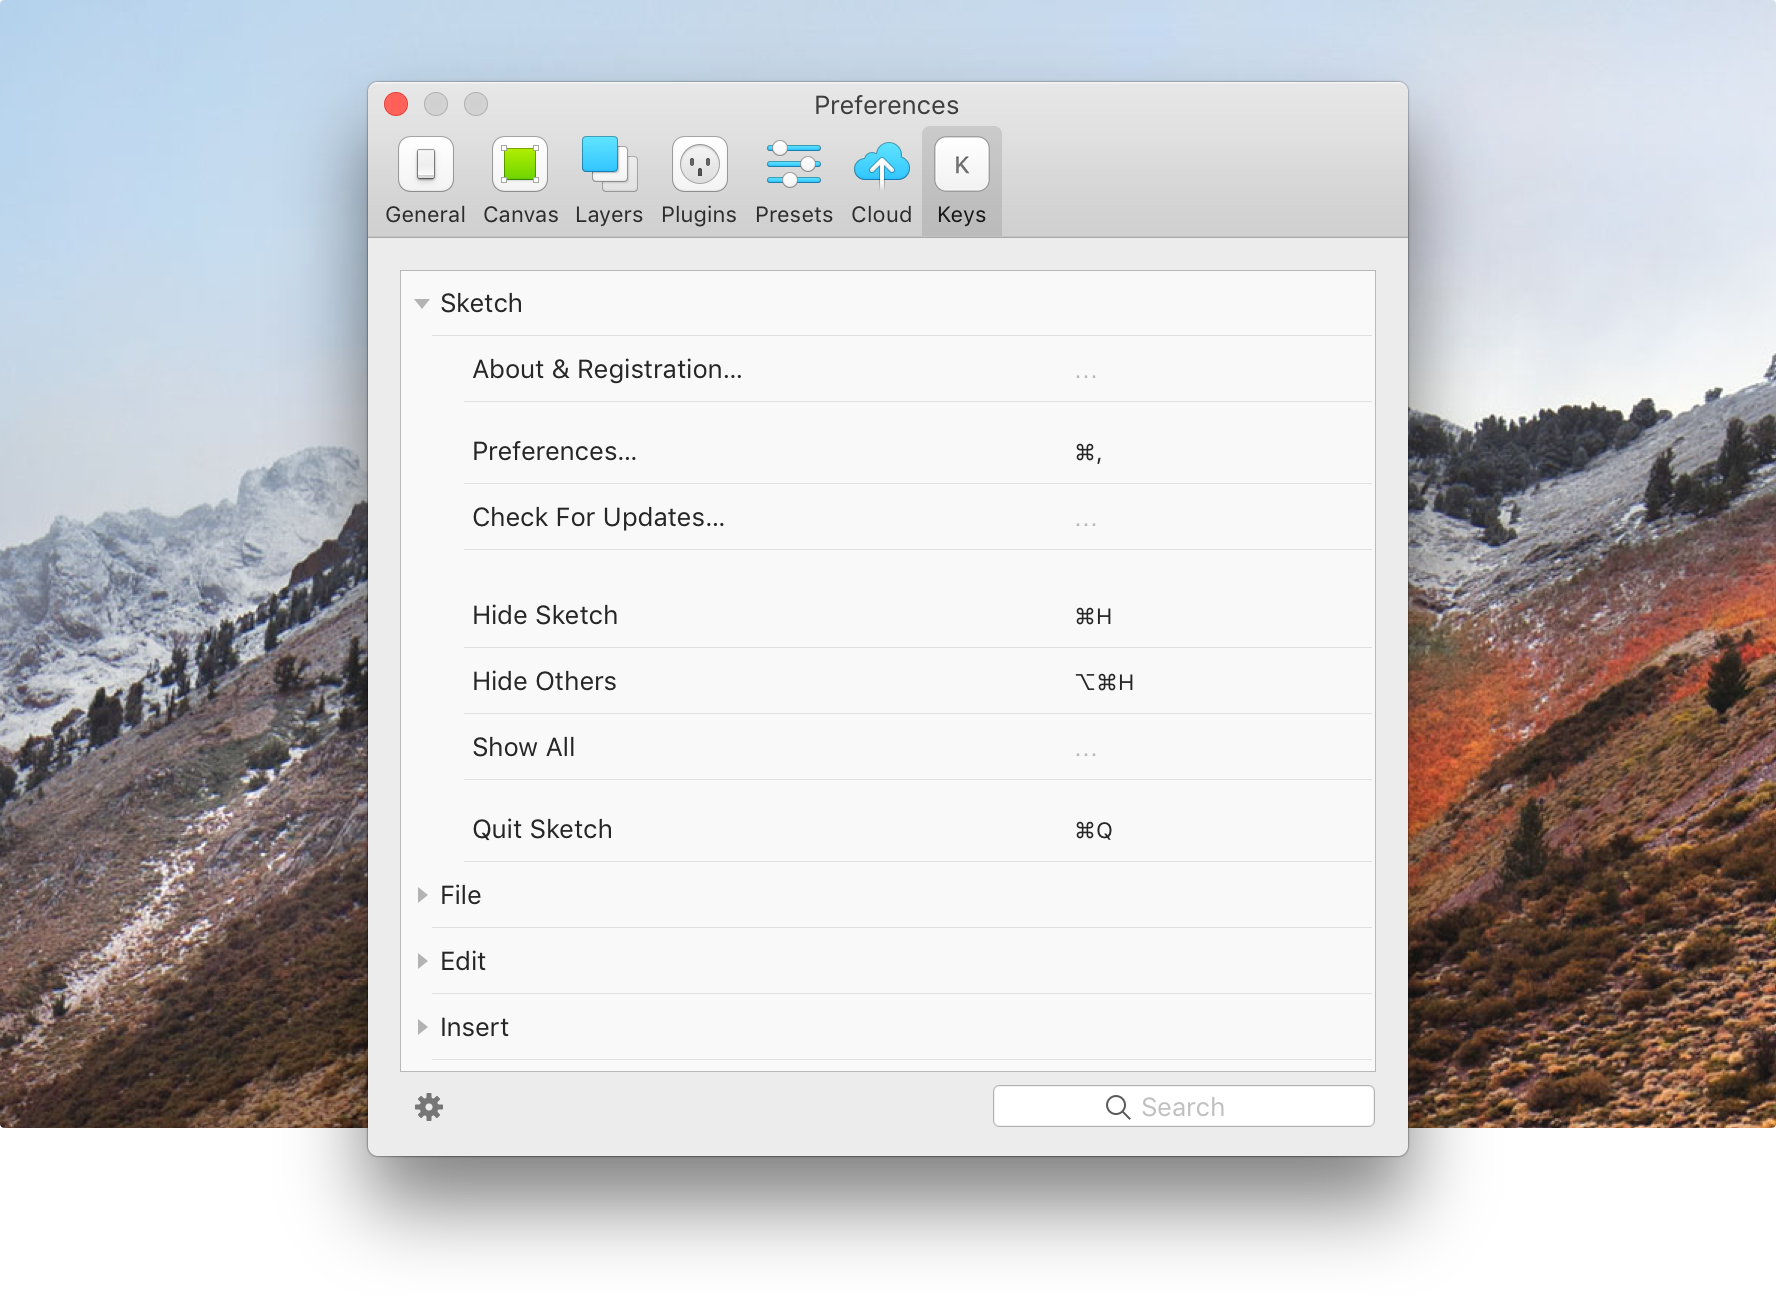Click the gear settings icon at bottom
Viewport: 1776px width, 1296px height.
429,1107
